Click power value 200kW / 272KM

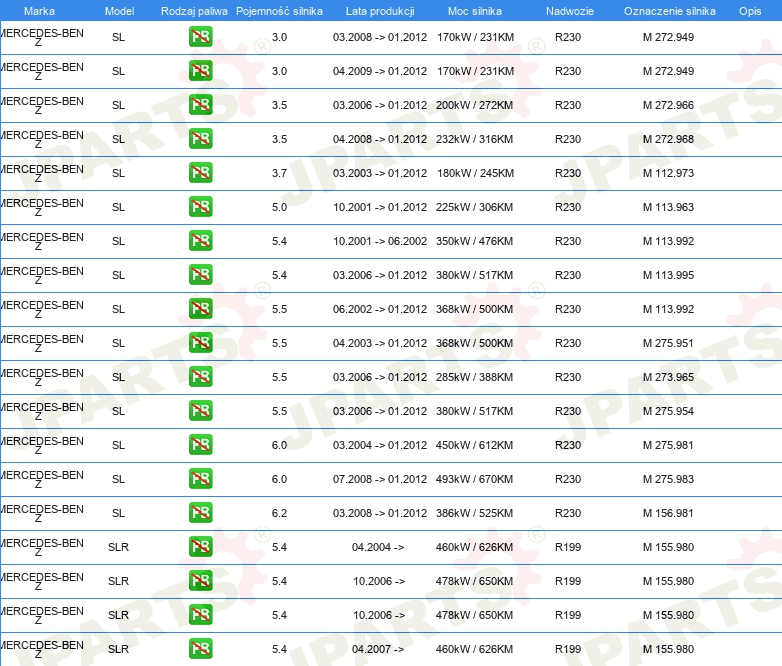pyautogui.click(x=474, y=105)
